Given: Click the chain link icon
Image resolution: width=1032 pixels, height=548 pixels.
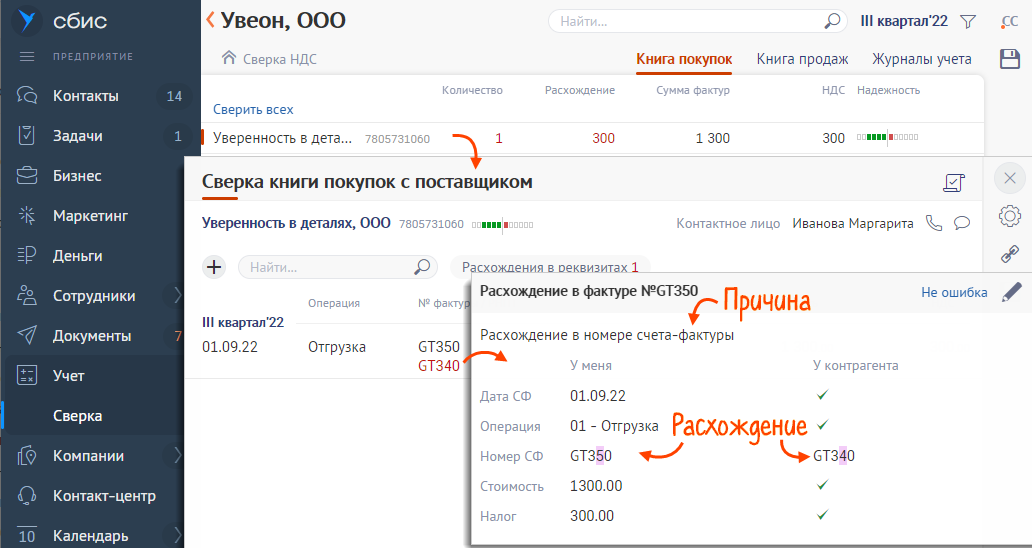Looking at the screenshot, I should tap(1010, 254).
